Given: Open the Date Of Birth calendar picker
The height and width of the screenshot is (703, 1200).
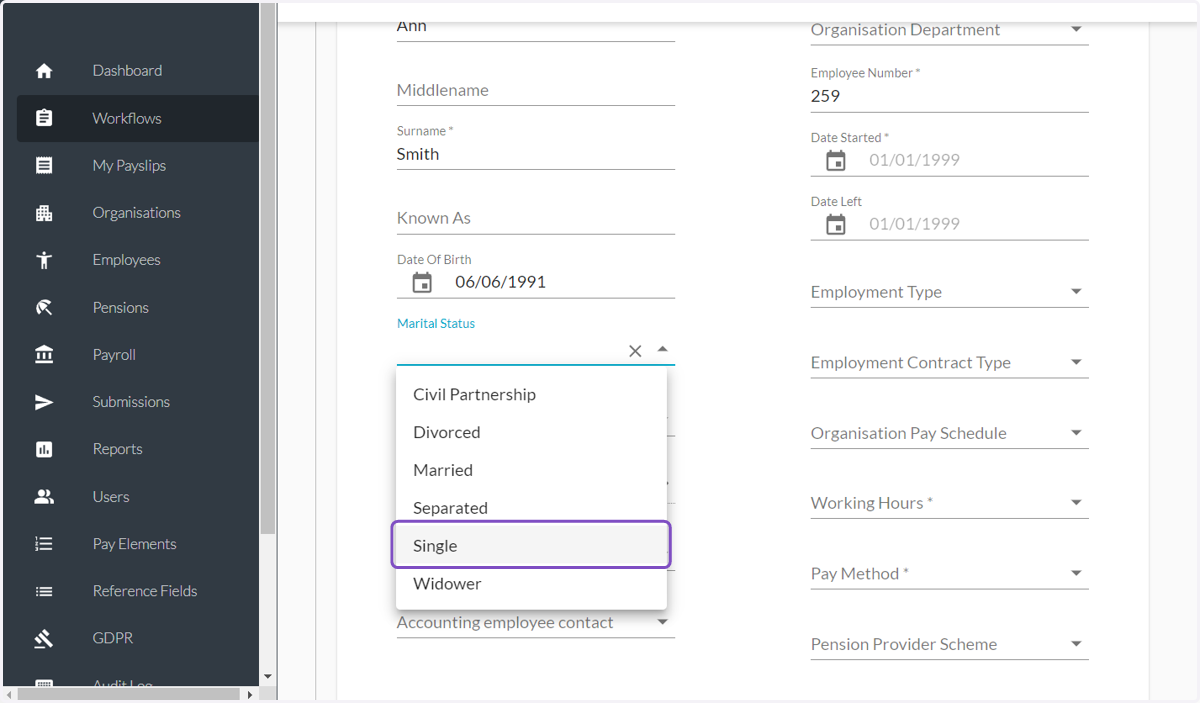Looking at the screenshot, I should (x=422, y=283).
